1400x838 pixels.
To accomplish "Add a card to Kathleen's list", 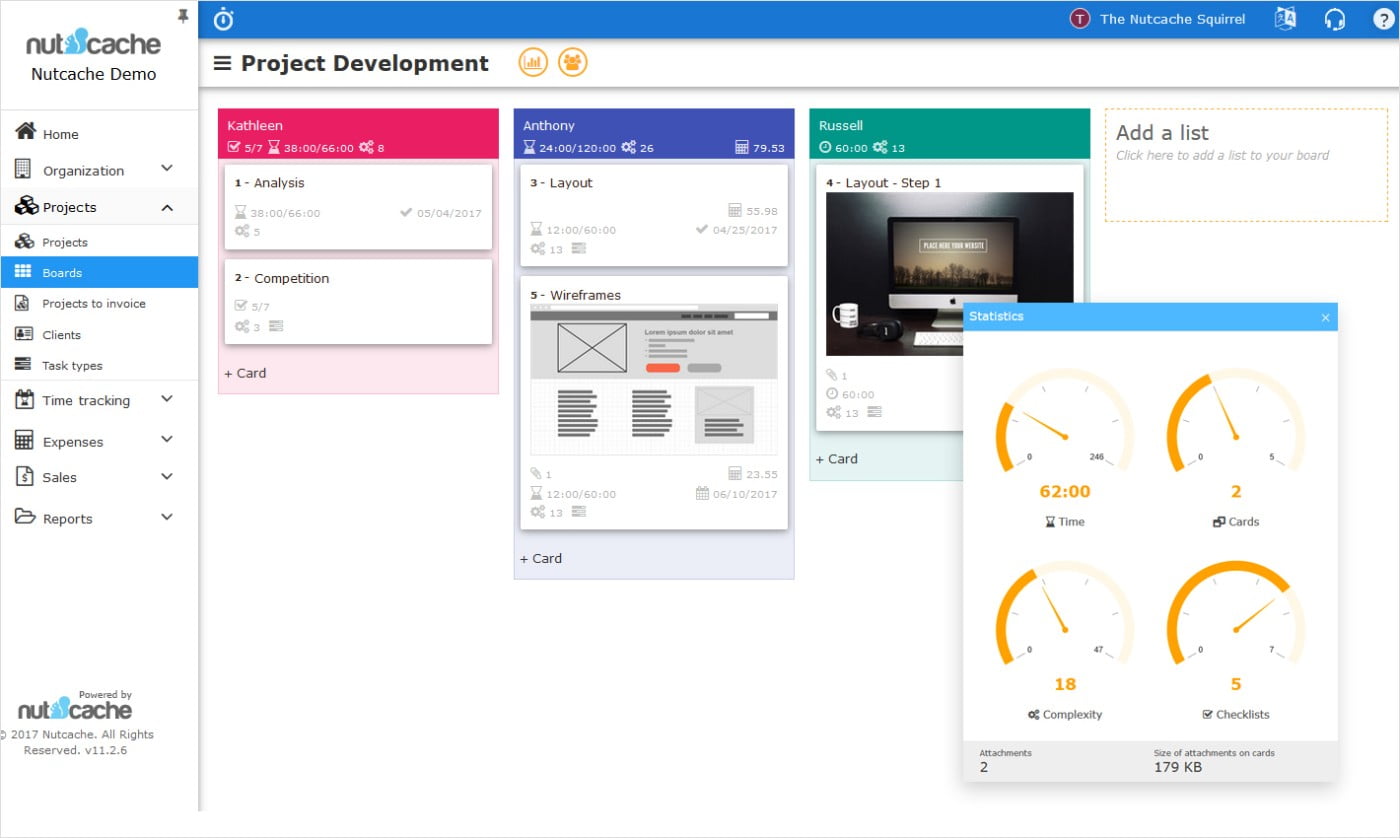I will 245,373.
